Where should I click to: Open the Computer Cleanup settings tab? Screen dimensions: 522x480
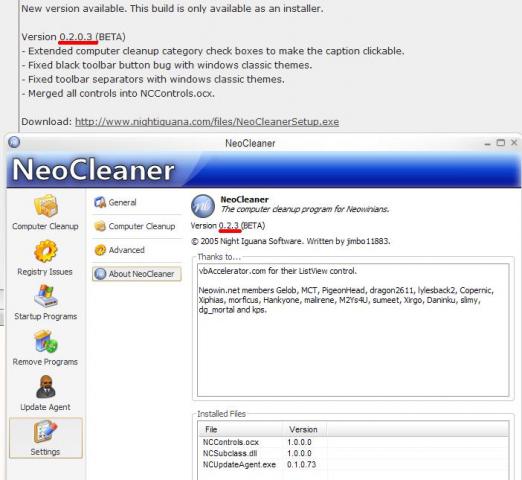click(134, 226)
